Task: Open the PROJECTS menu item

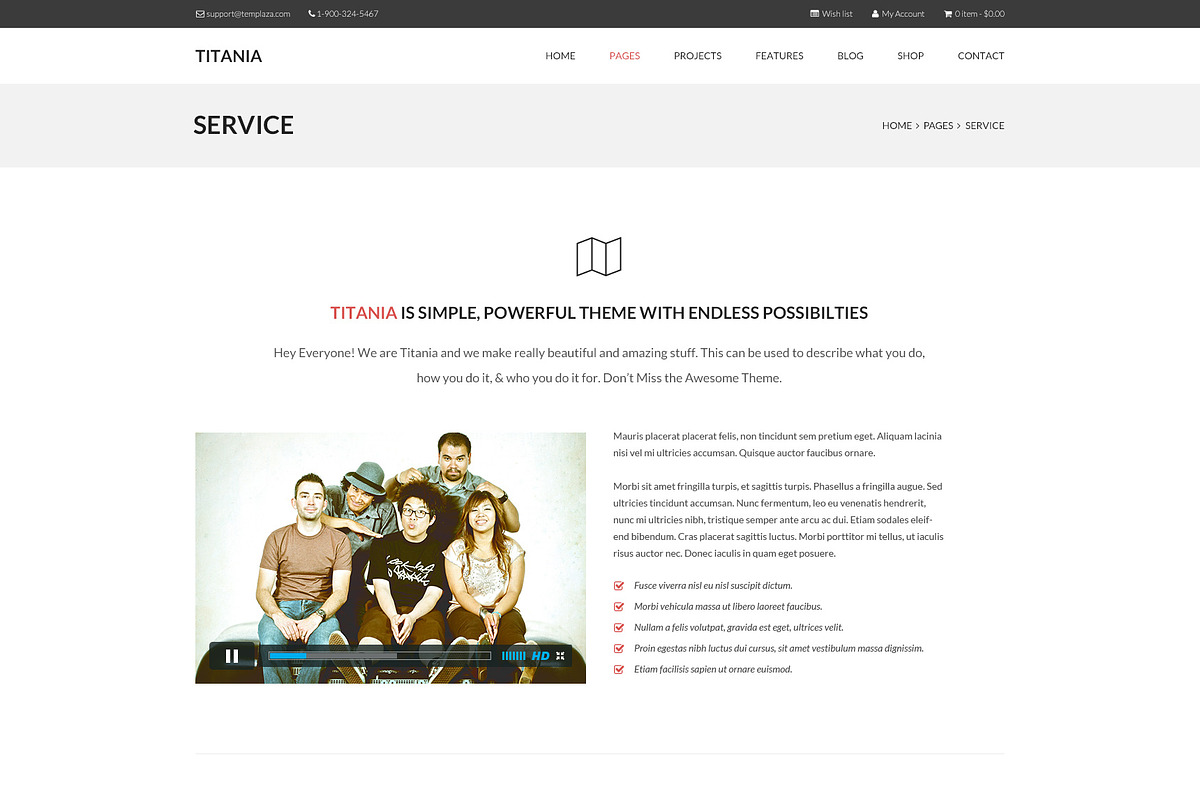Action: click(697, 56)
